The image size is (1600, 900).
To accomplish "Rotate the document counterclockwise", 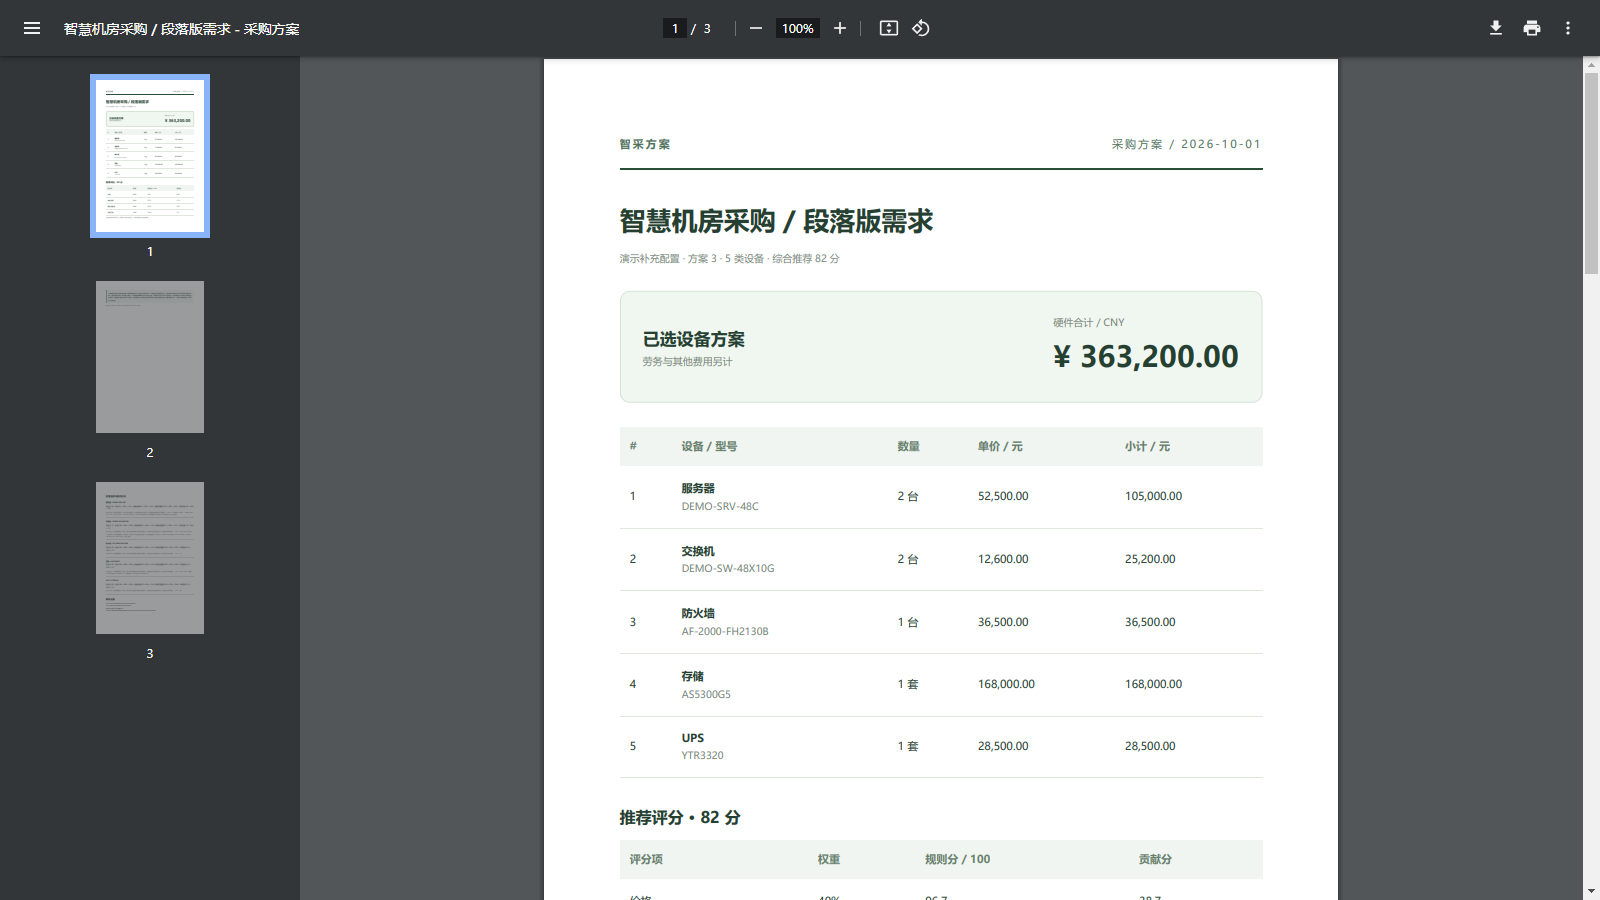I will click(x=921, y=28).
